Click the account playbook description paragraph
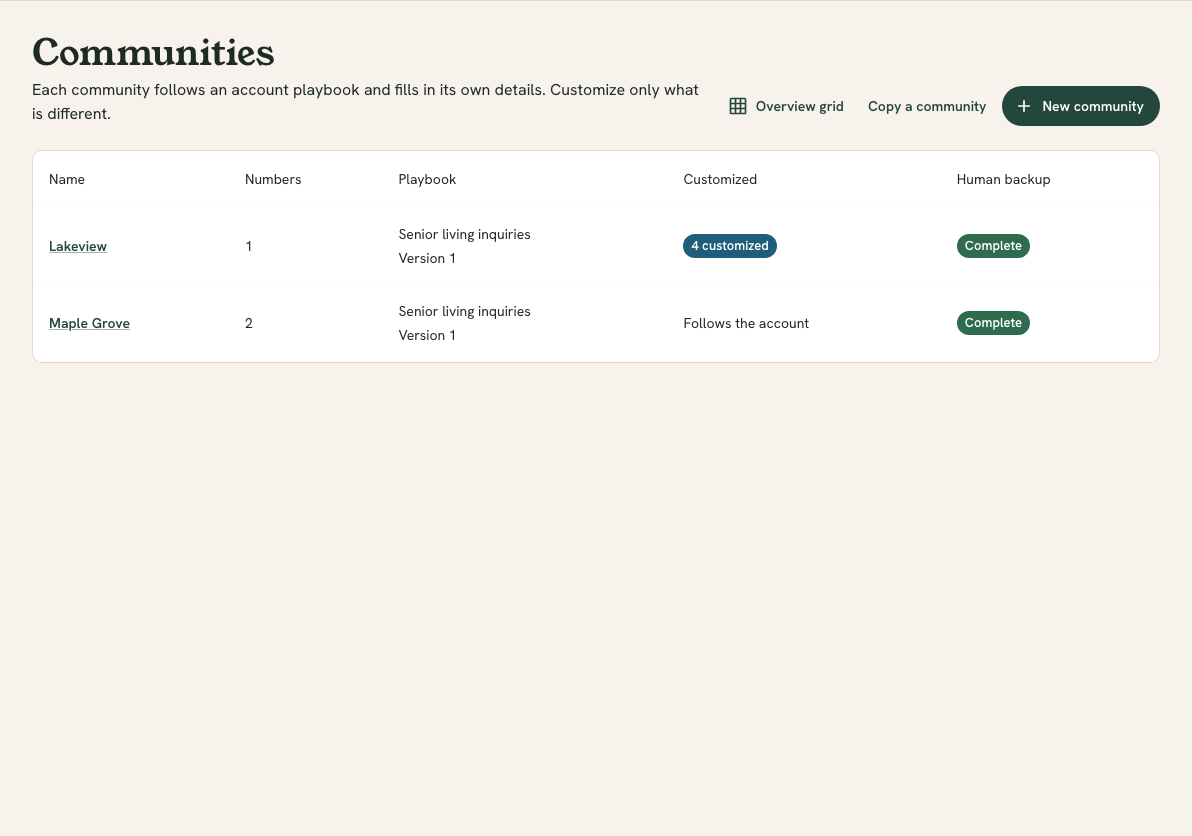 tap(365, 102)
